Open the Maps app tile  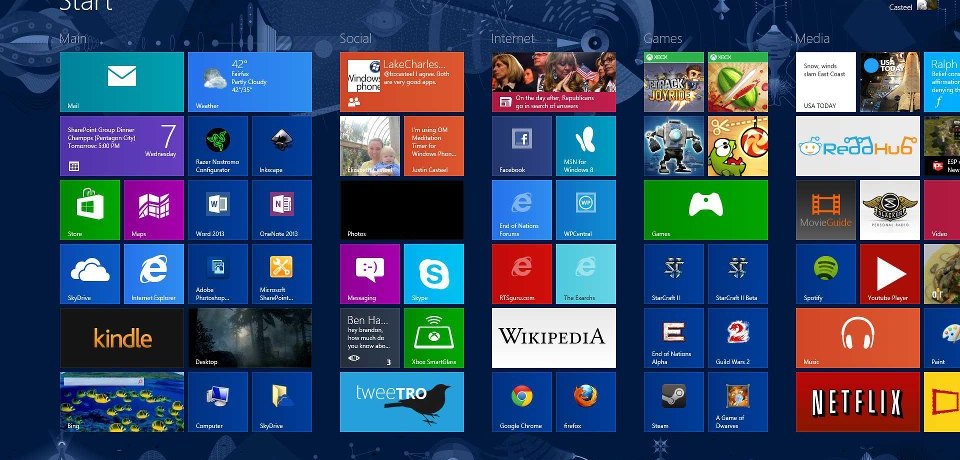pyautogui.click(x=153, y=210)
